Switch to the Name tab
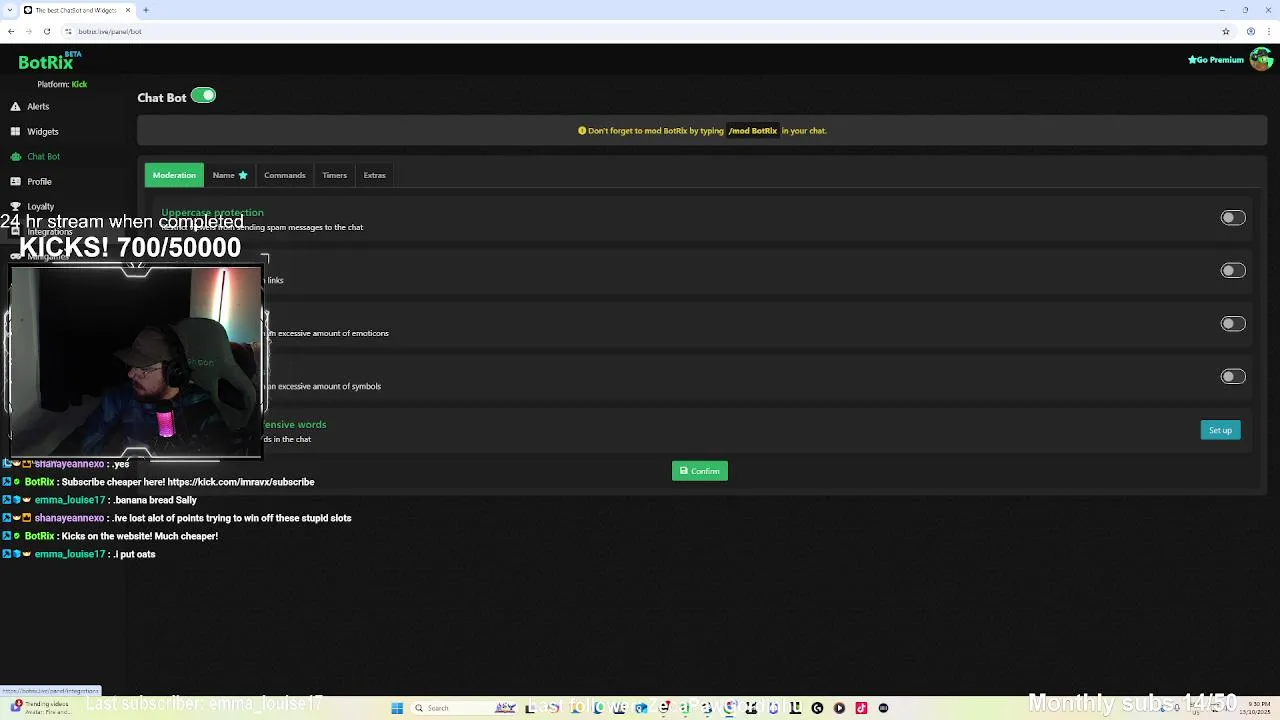The height and width of the screenshot is (720, 1280). tap(229, 175)
